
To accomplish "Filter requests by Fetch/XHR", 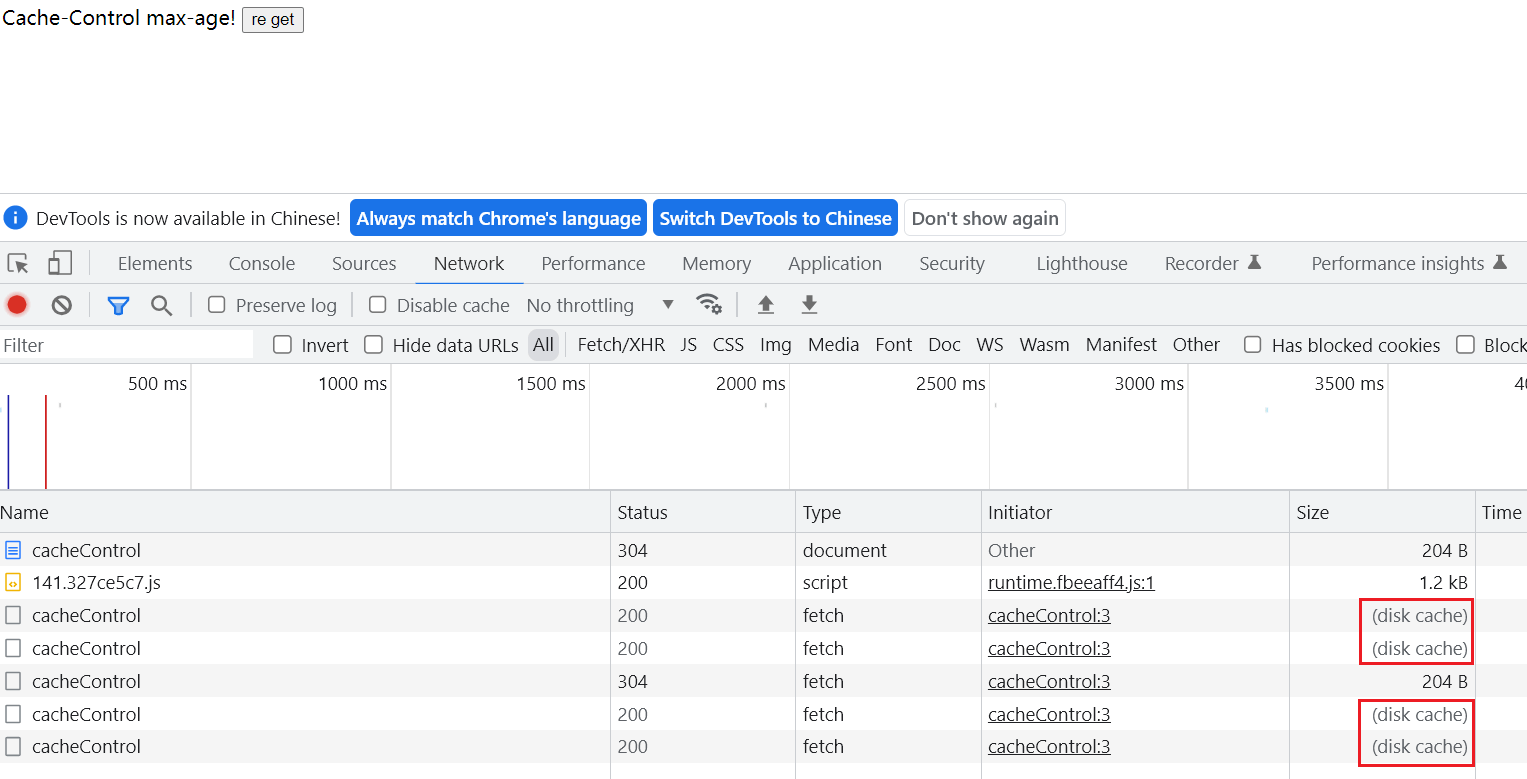I will coord(621,345).
